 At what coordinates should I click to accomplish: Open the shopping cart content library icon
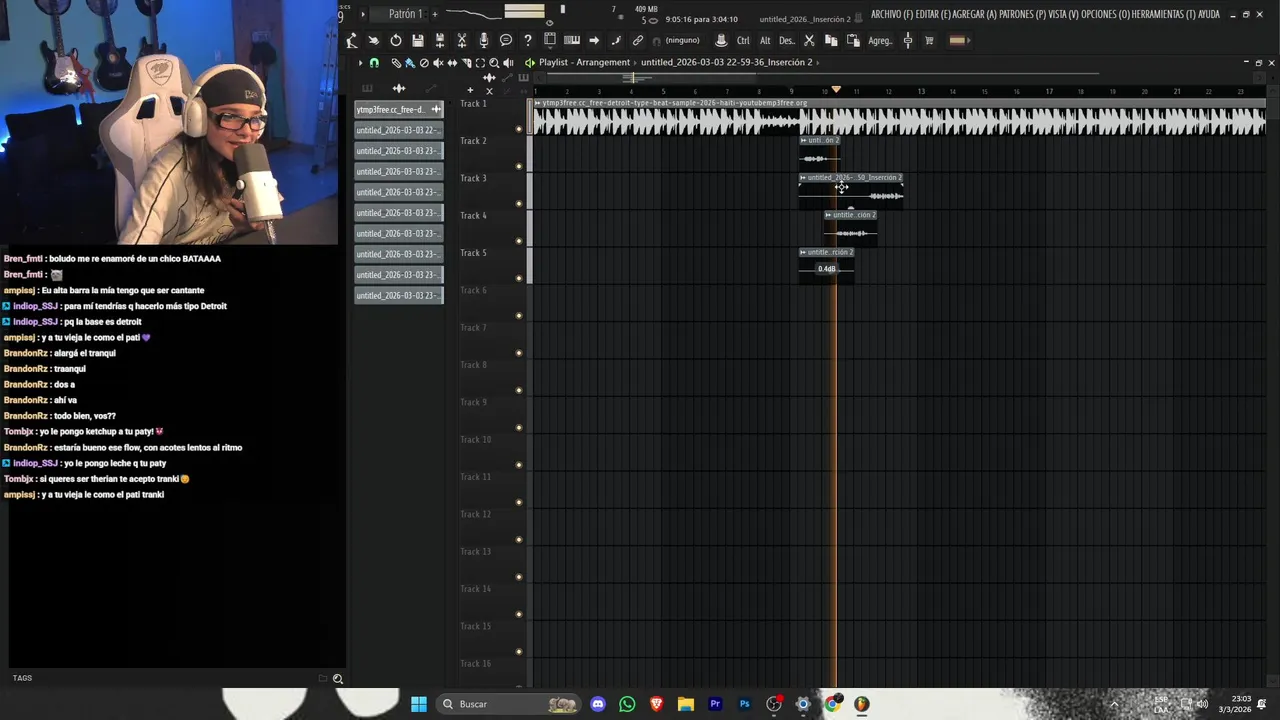pos(929,40)
